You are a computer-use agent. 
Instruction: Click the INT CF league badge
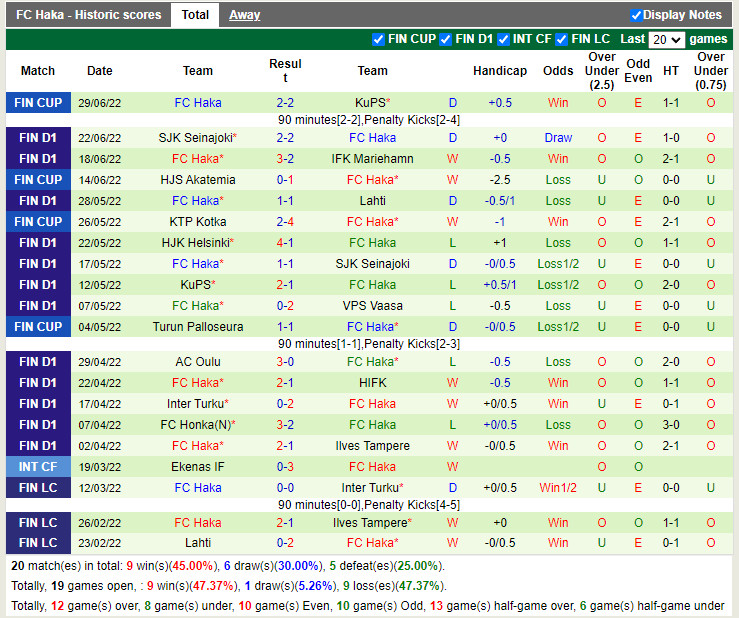pyautogui.click(x=38, y=467)
